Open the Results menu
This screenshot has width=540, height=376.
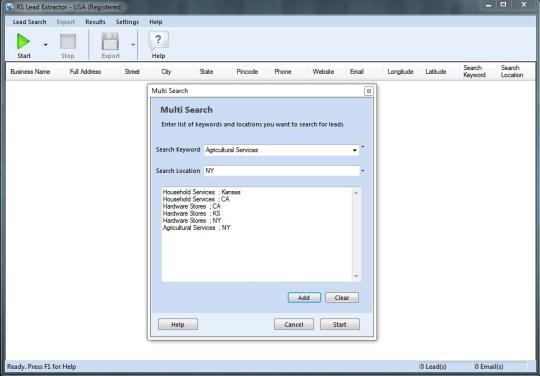(x=95, y=22)
